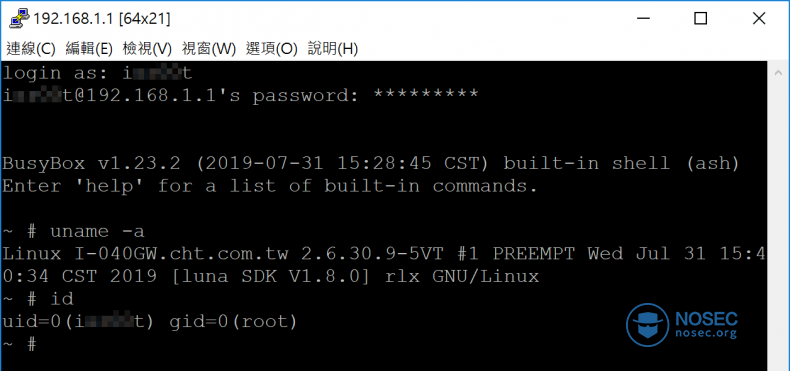
Task: Click the 'gid=0(root)' output text
Action: click(x=233, y=322)
